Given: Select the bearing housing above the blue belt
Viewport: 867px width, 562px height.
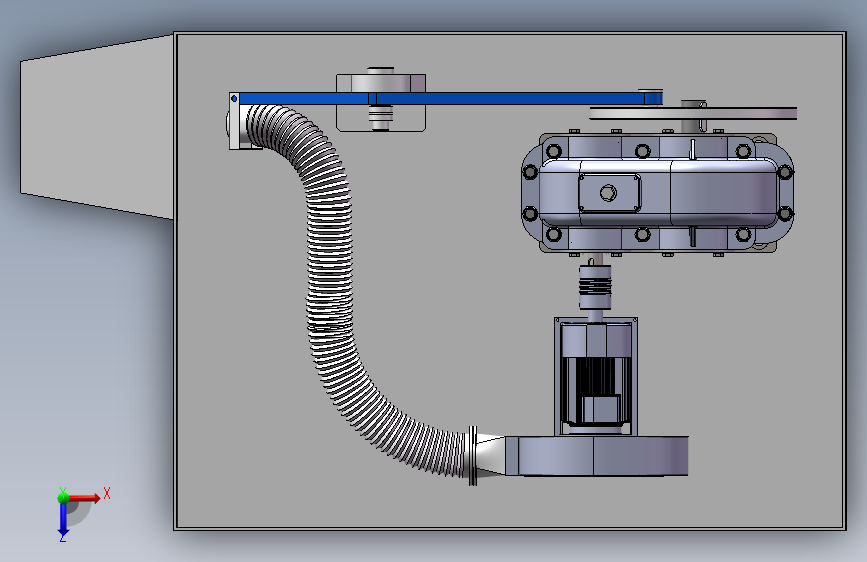Looking at the screenshot, I should click(381, 82).
